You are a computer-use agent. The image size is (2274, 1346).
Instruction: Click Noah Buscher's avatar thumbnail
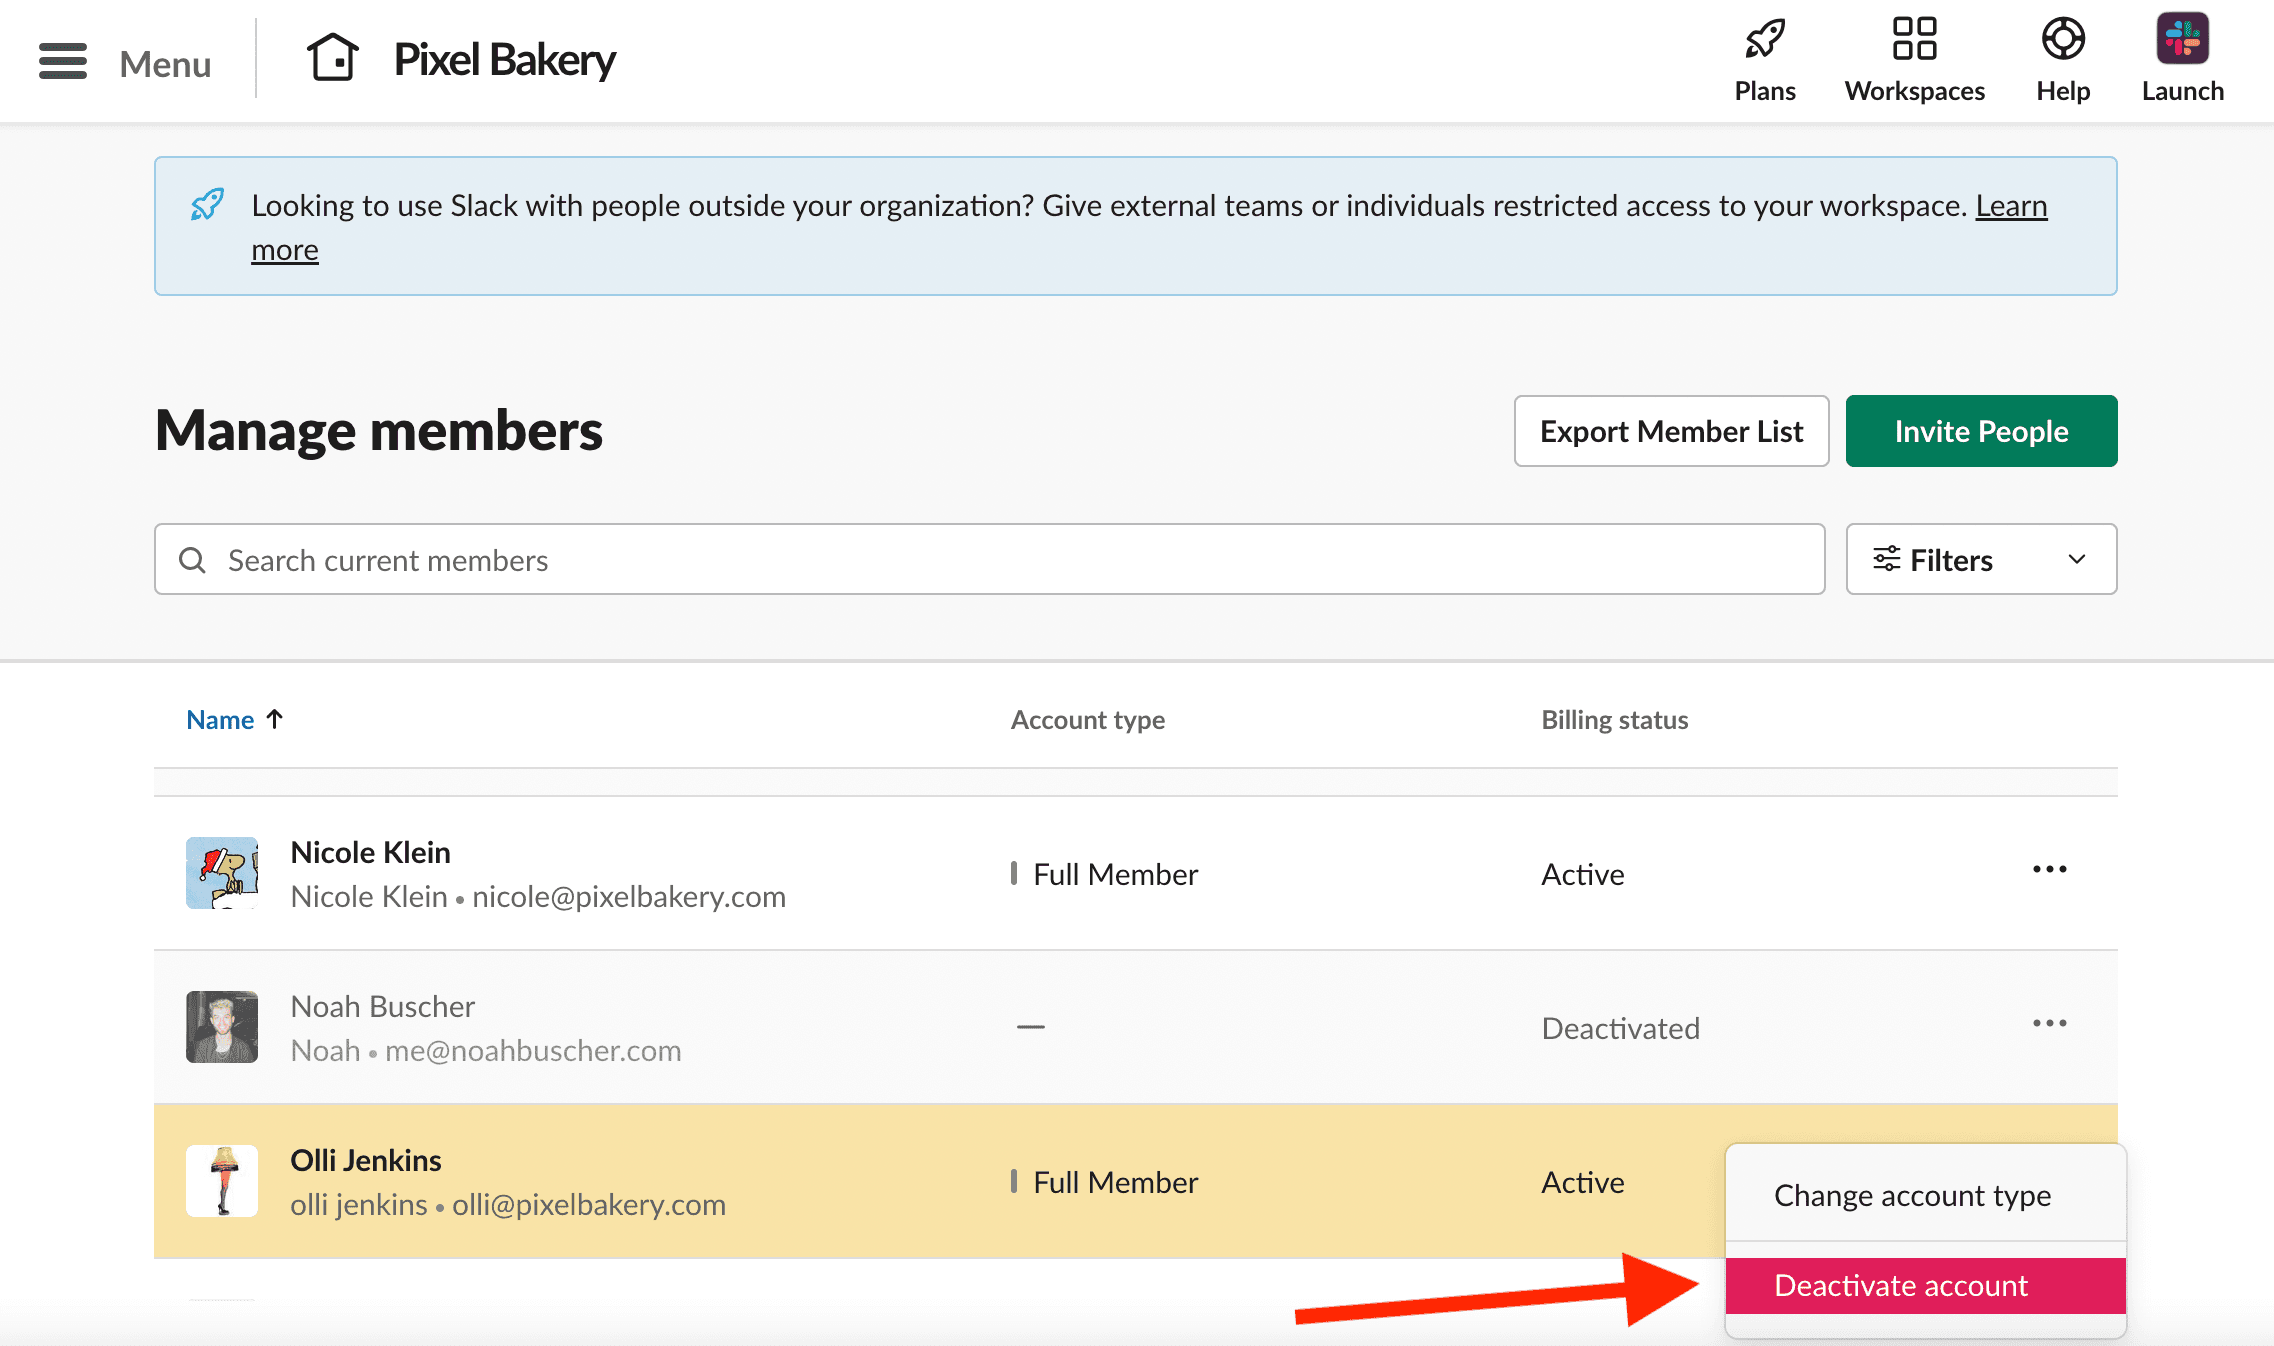(222, 1027)
